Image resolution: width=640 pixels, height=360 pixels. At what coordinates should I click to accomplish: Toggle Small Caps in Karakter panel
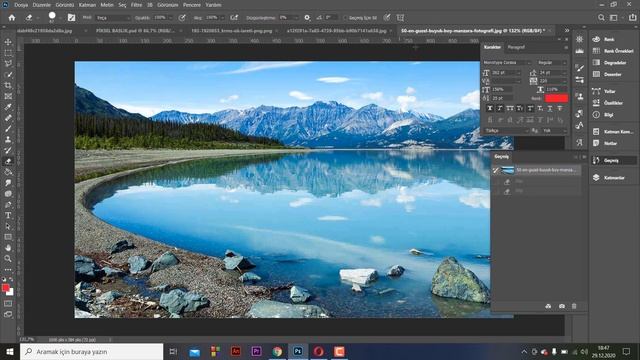pyautogui.click(x=520, y=108)
